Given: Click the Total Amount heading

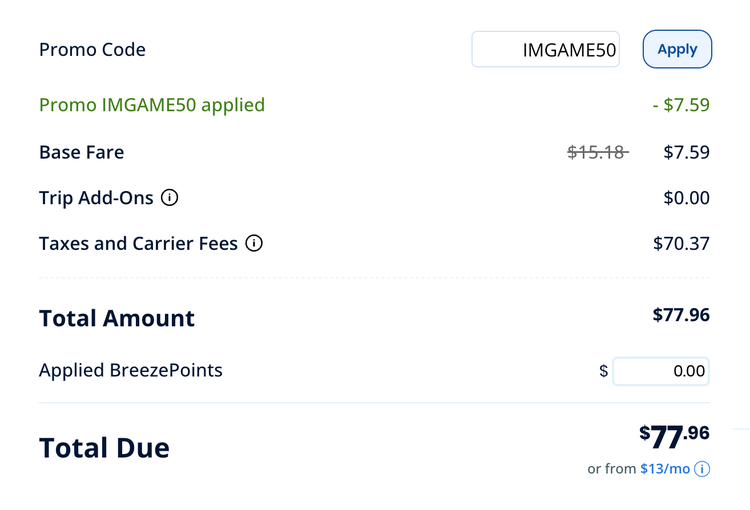Looking at the screenshot, I should click(117, 319).
